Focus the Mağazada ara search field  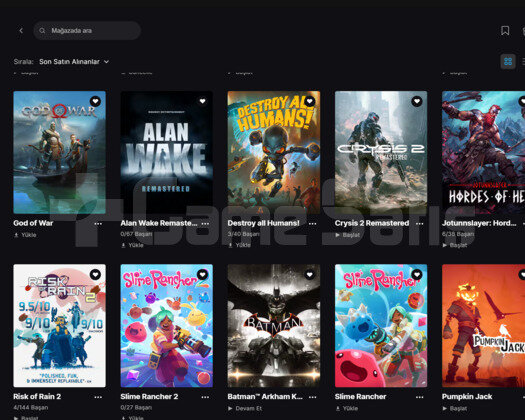(x=87, y=30)
